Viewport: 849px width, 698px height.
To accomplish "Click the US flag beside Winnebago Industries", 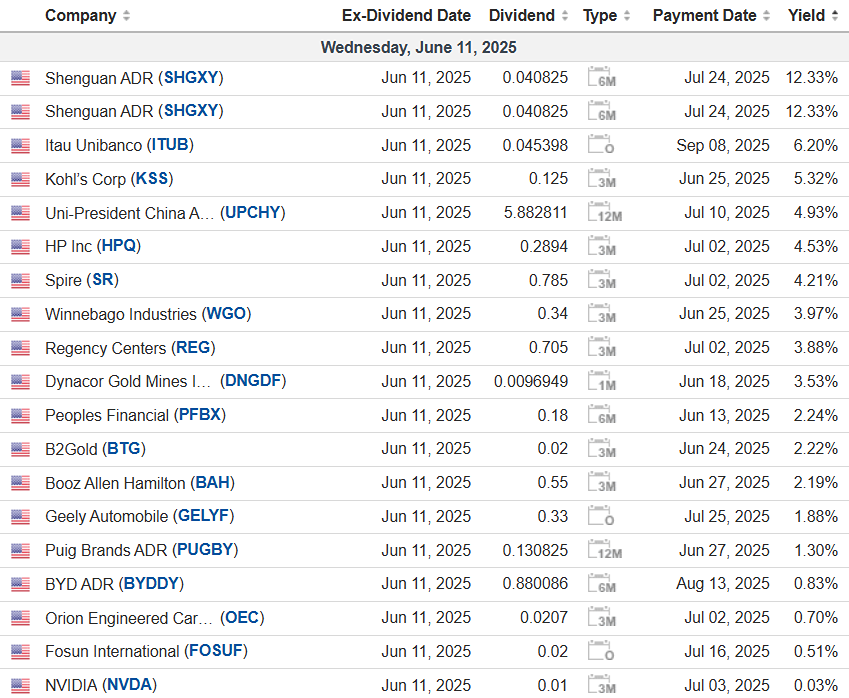I will [20, 315].
